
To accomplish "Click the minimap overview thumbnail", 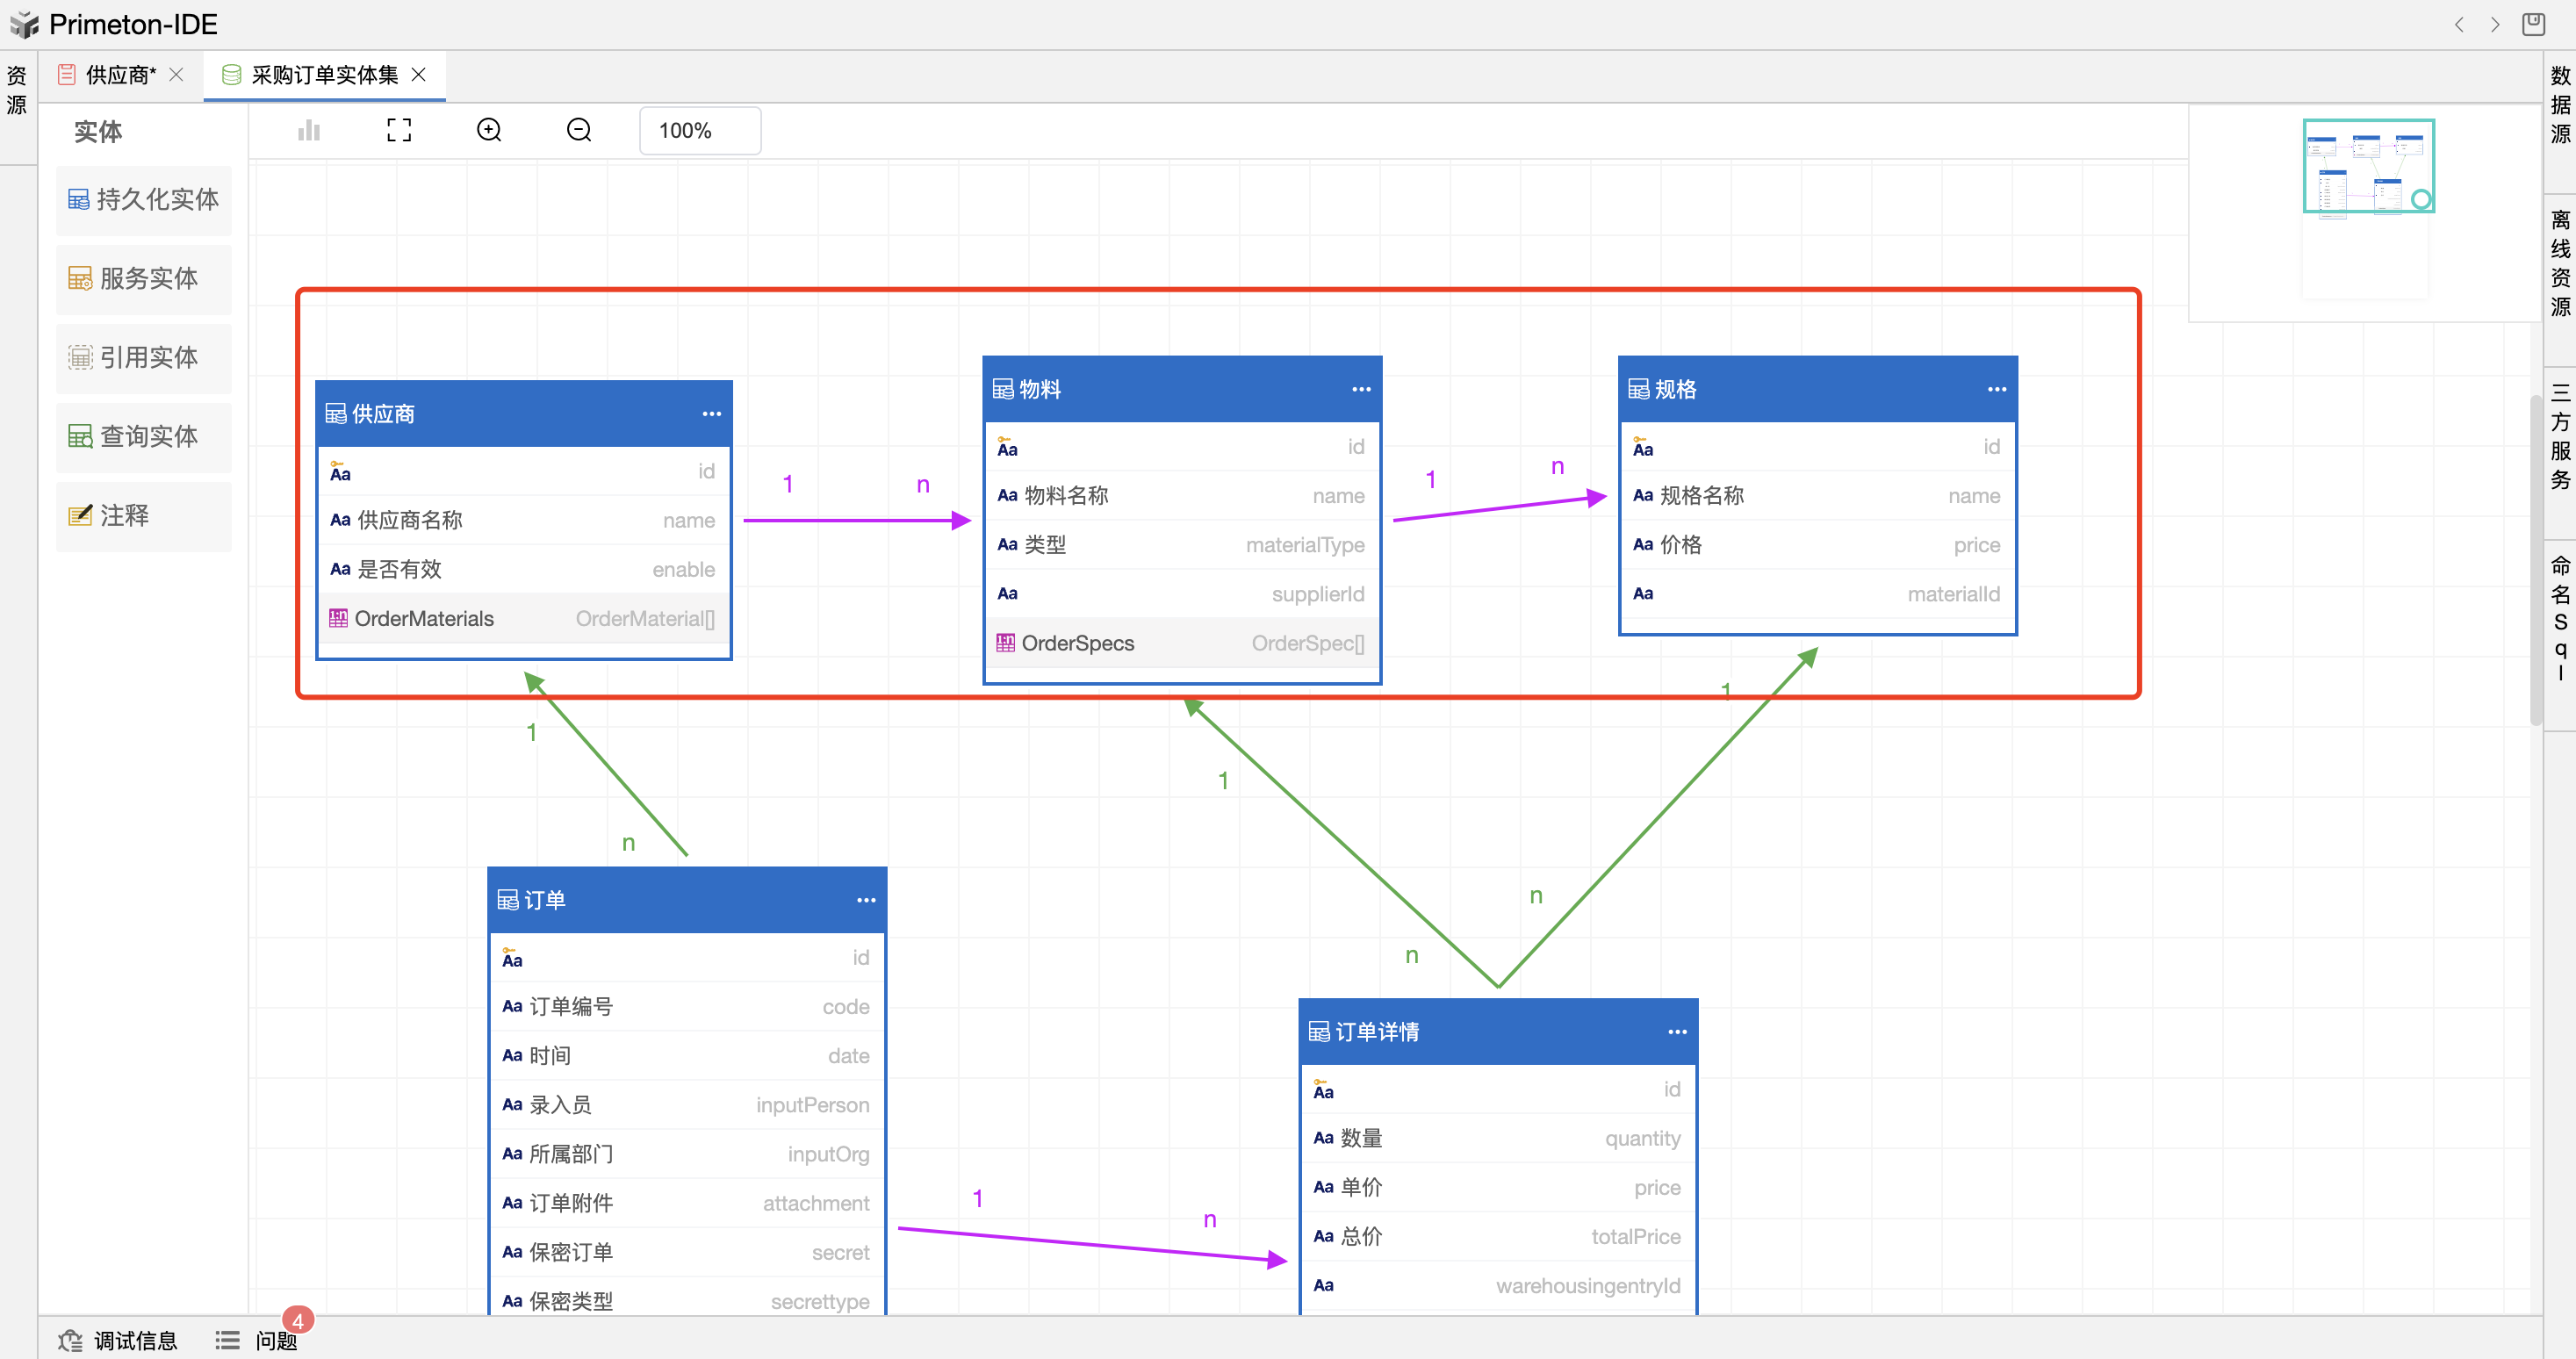I will point(2368,166).
